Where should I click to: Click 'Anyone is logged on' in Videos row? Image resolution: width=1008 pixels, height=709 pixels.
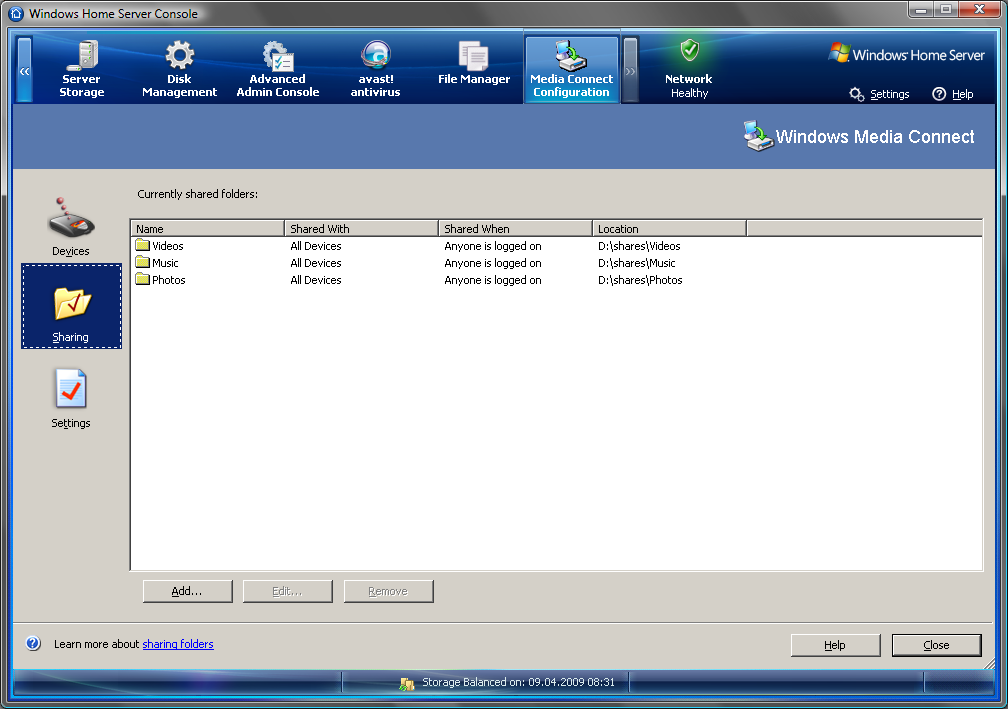click(x=492, y=246)
